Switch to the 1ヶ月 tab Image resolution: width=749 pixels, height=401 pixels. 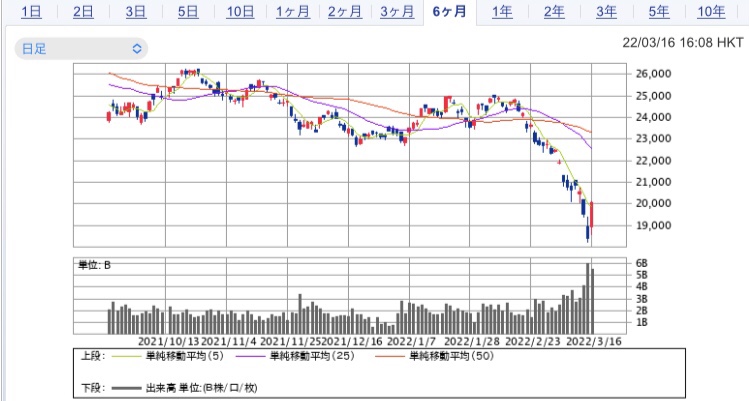click(294, 13)
